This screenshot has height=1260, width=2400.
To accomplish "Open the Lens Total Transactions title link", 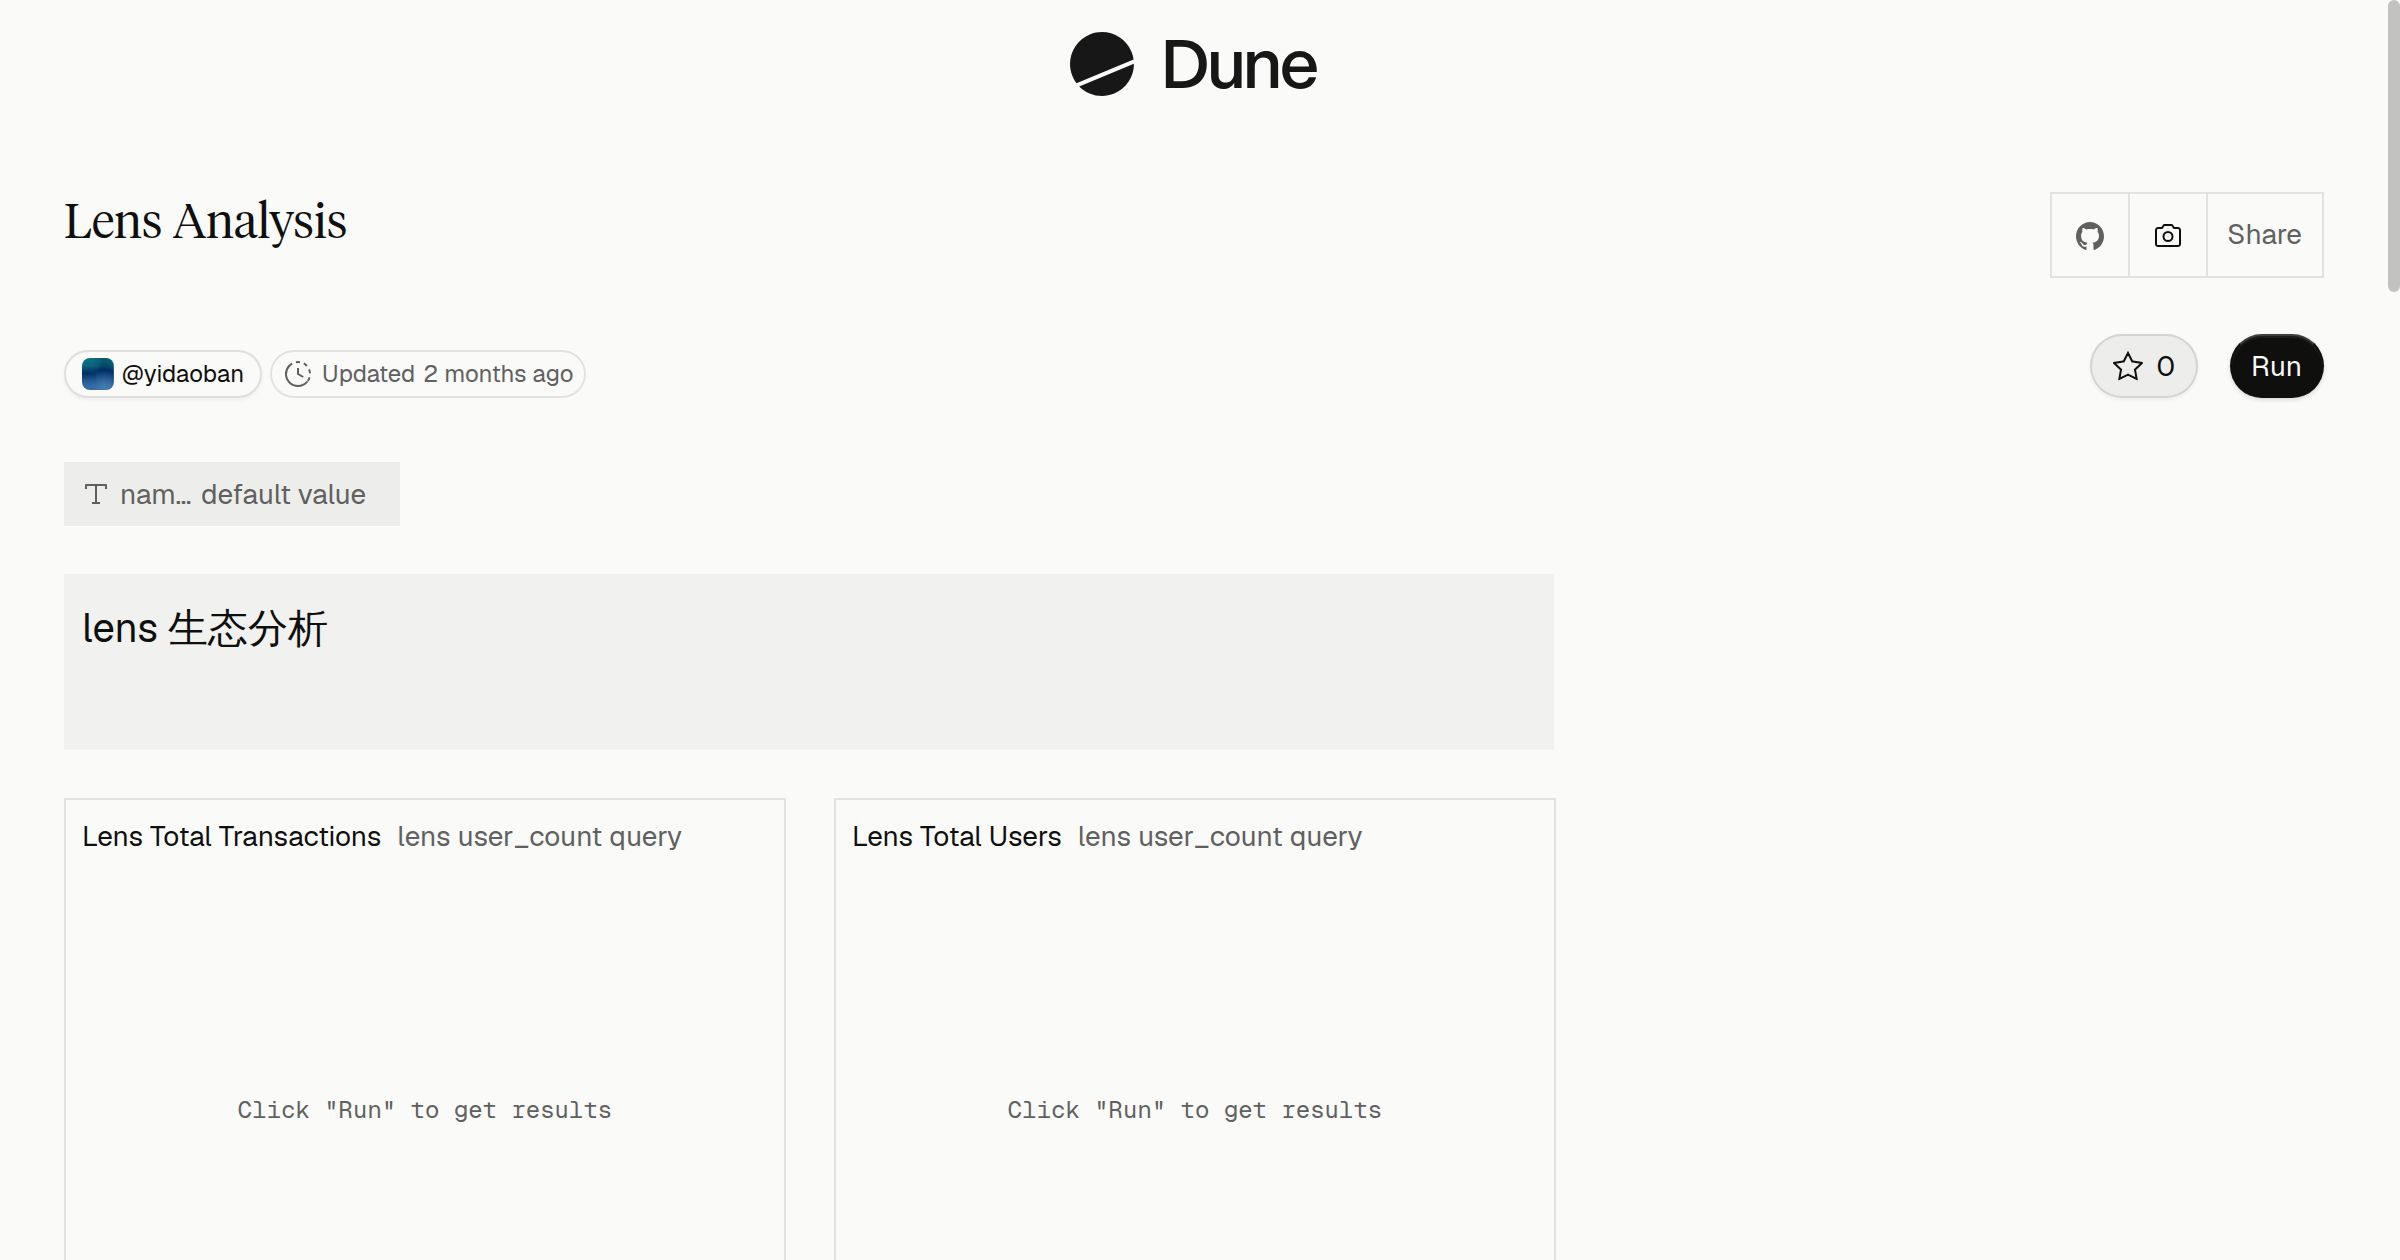I will (x=231, y=836).
